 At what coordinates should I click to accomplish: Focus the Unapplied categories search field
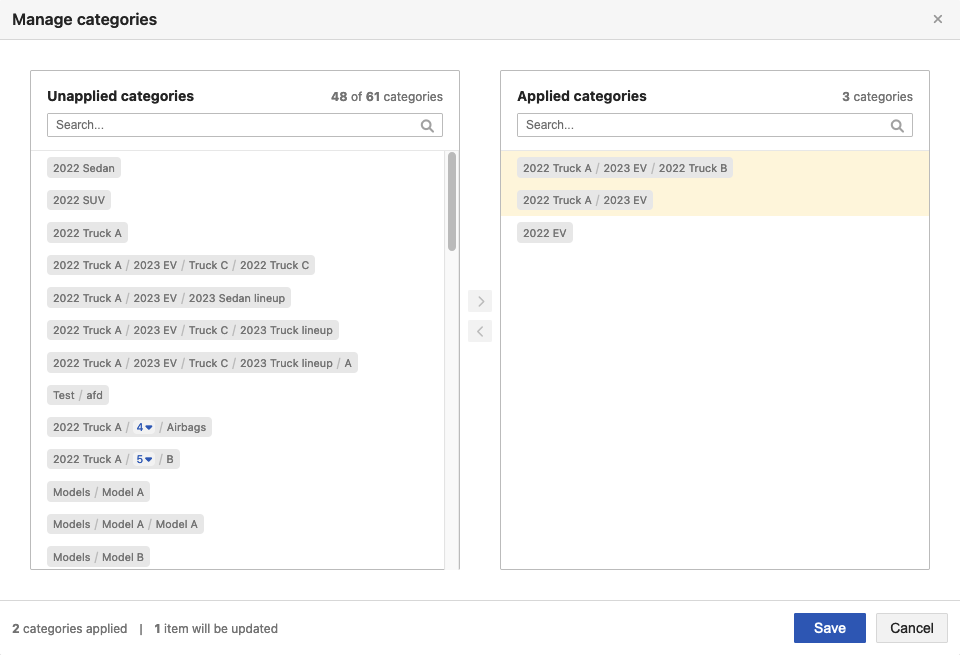click(235, 125)
